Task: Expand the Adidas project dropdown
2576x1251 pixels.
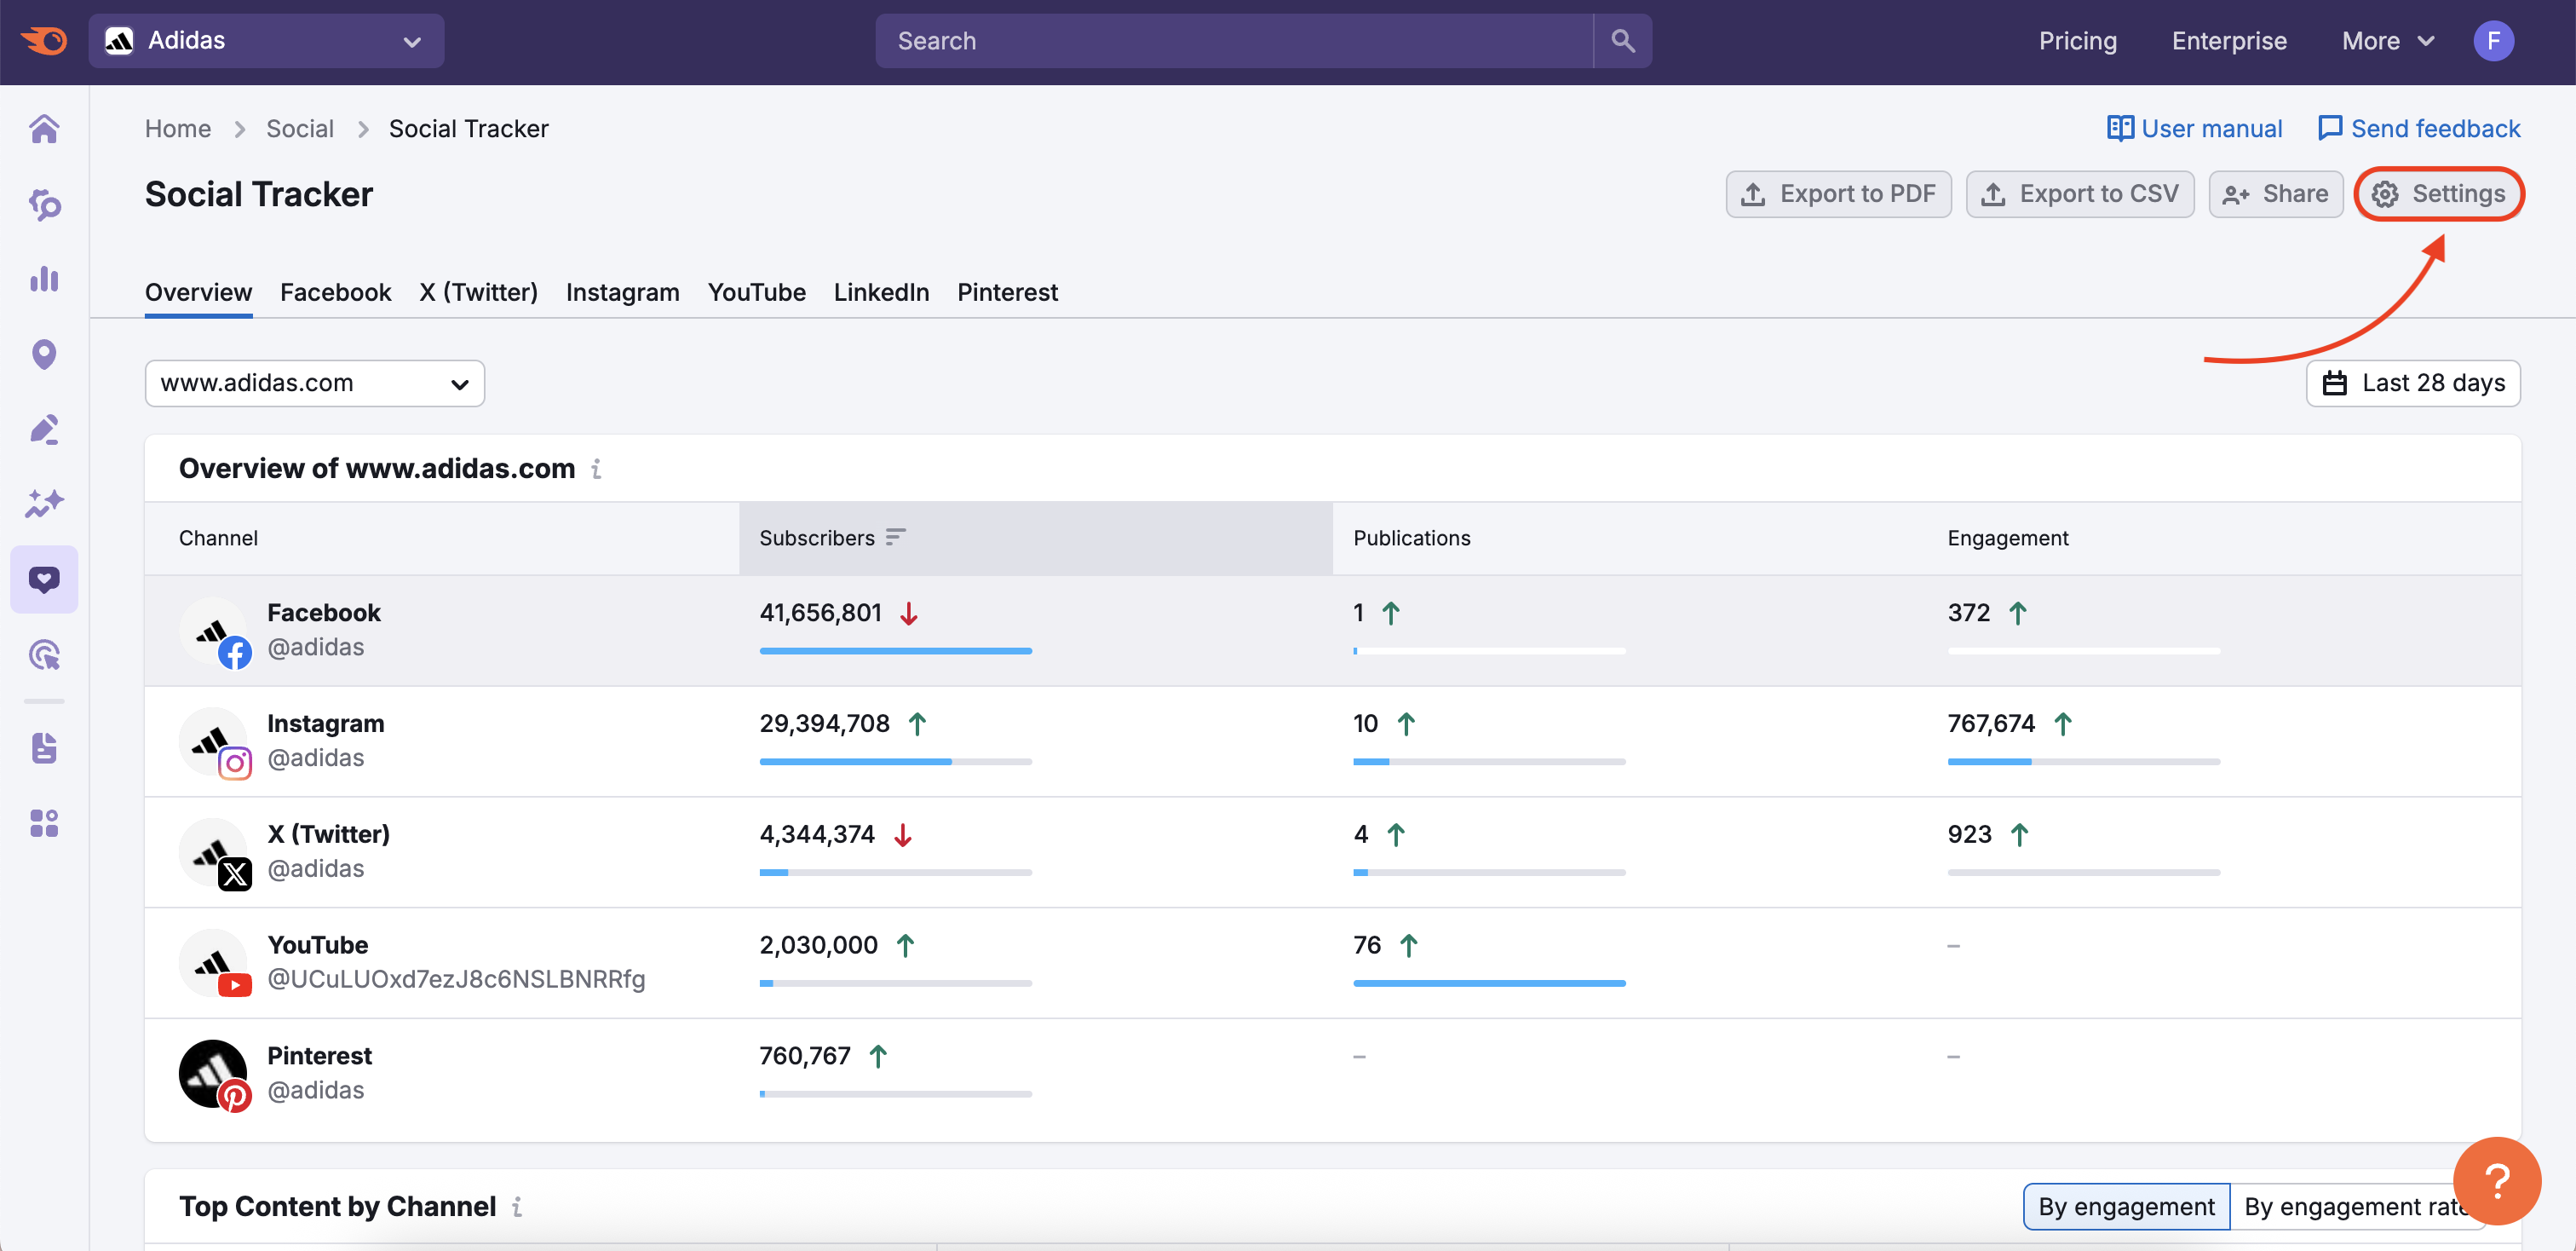Action: [x=267, y=41]
